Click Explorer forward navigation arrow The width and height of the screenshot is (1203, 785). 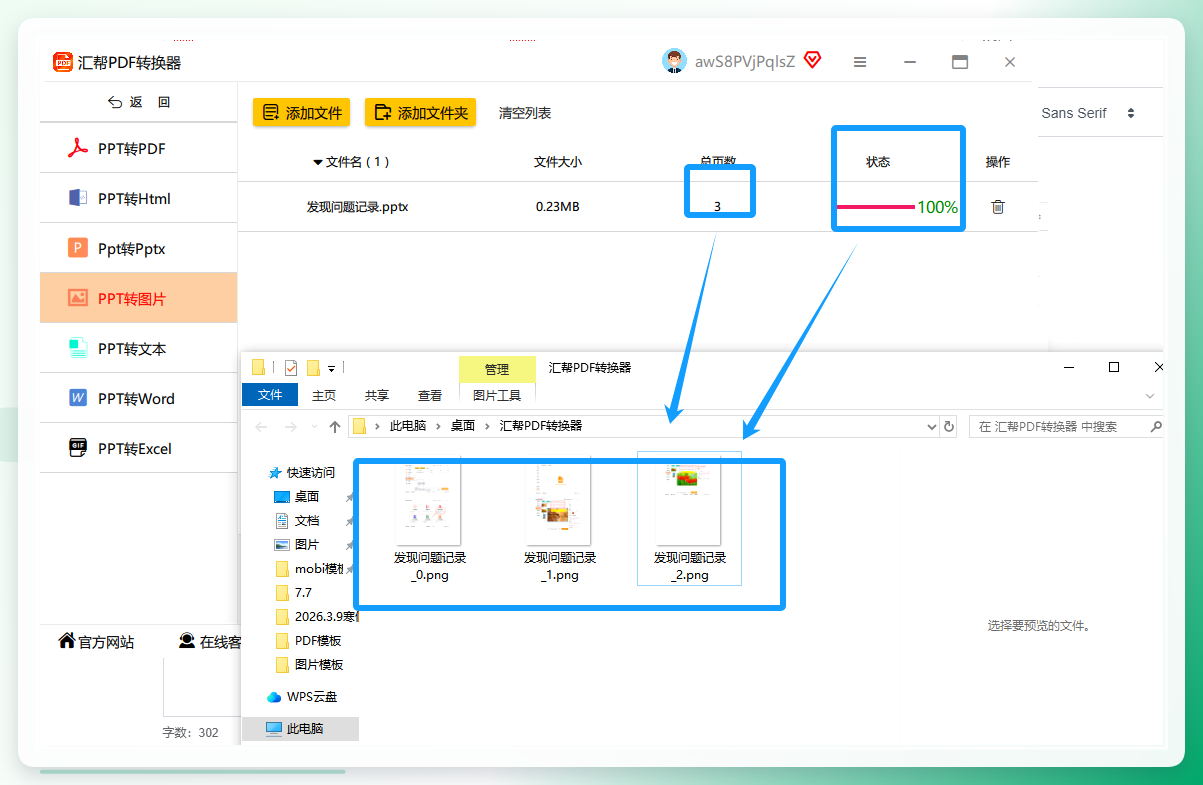[291, 426]
